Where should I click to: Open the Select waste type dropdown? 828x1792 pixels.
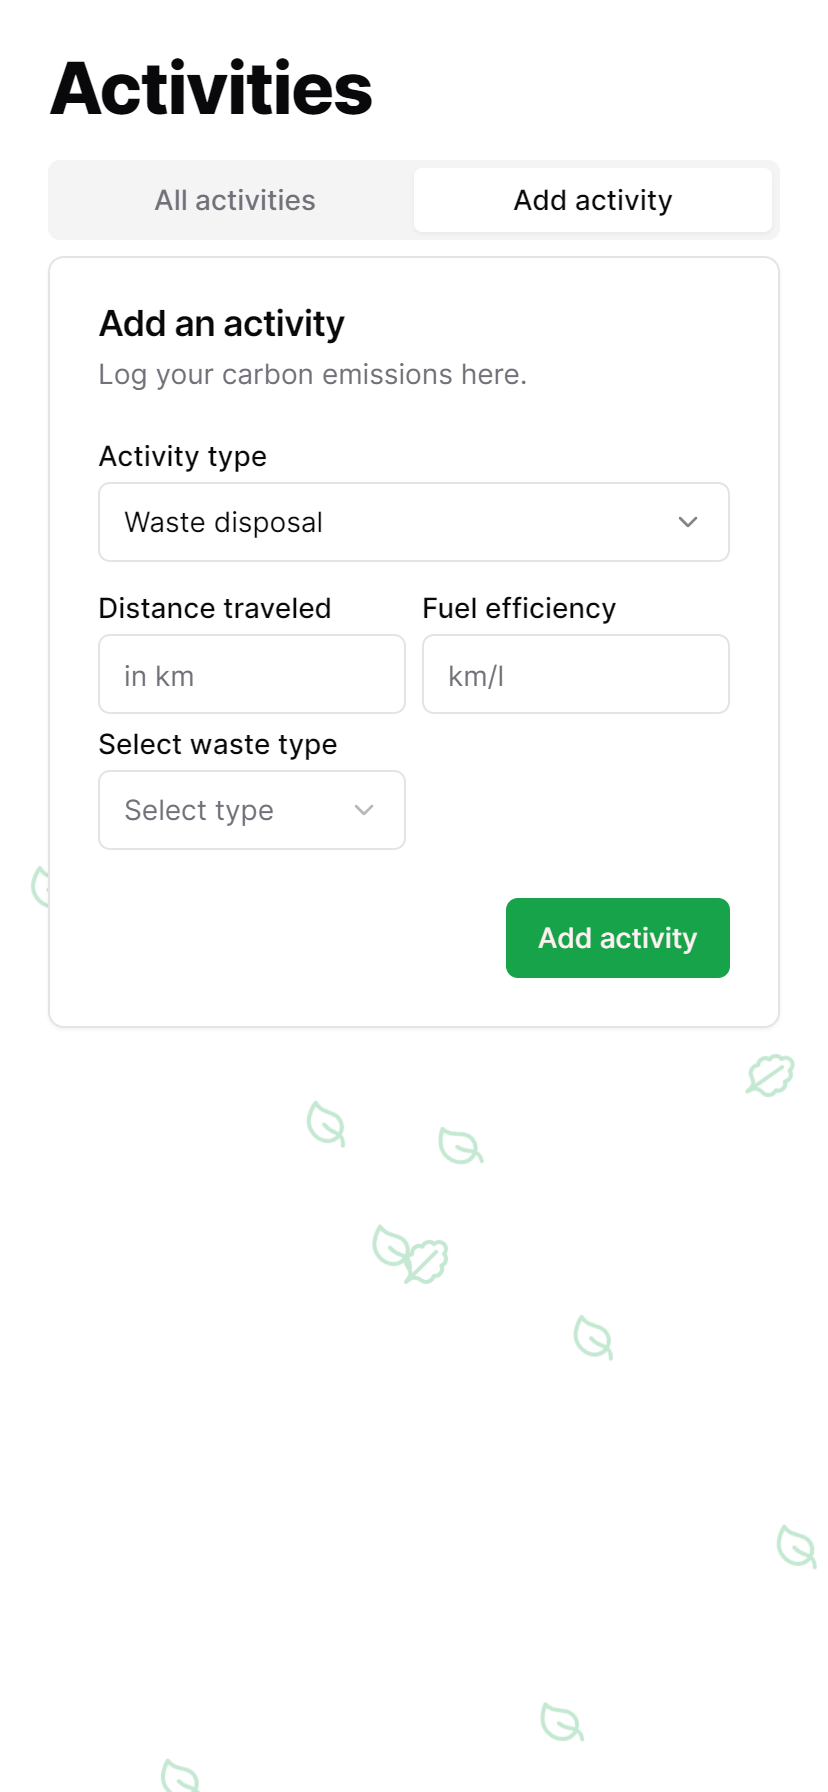point(251,810)
